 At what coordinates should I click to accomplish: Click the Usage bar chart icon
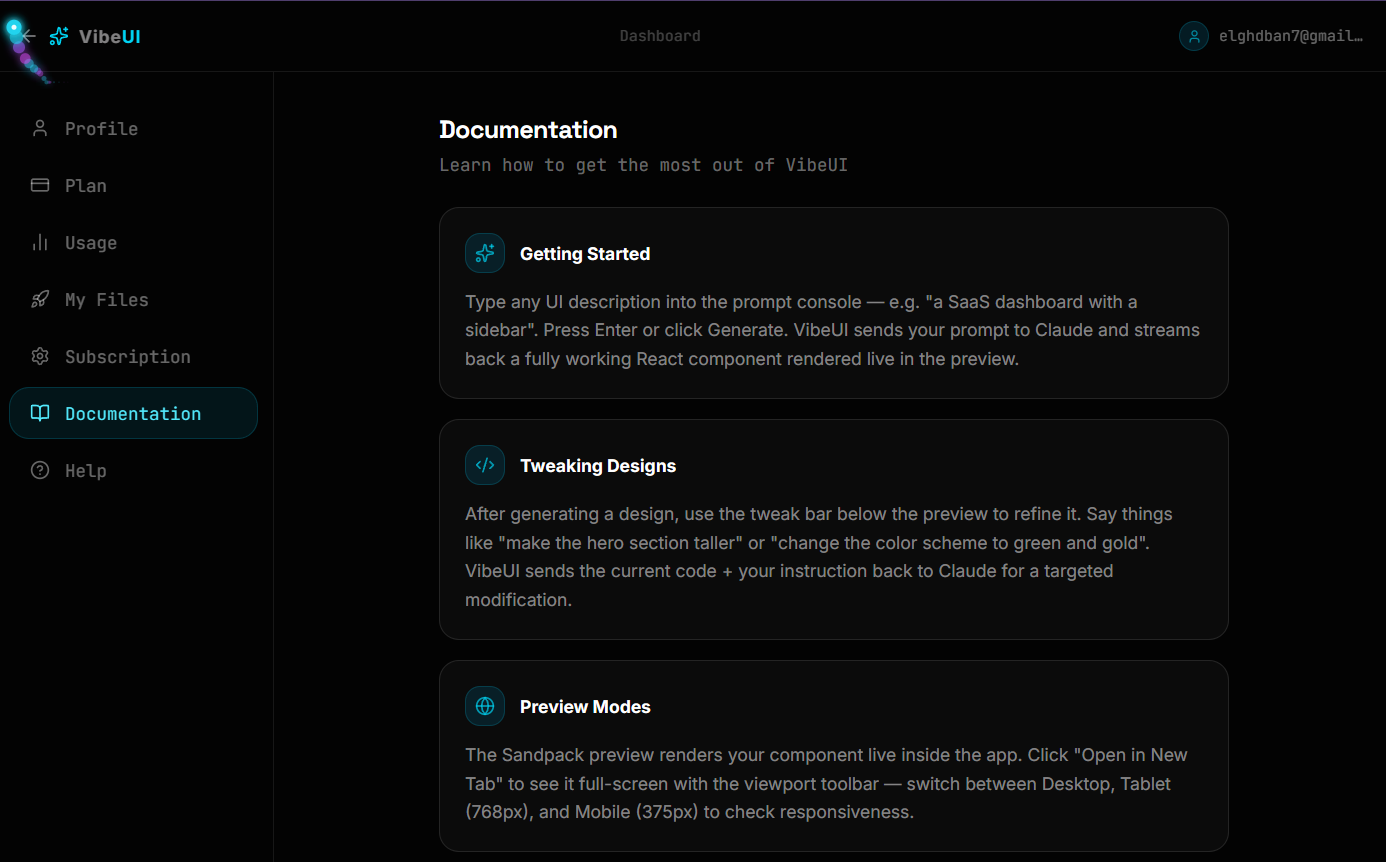[x=40, y=242]
